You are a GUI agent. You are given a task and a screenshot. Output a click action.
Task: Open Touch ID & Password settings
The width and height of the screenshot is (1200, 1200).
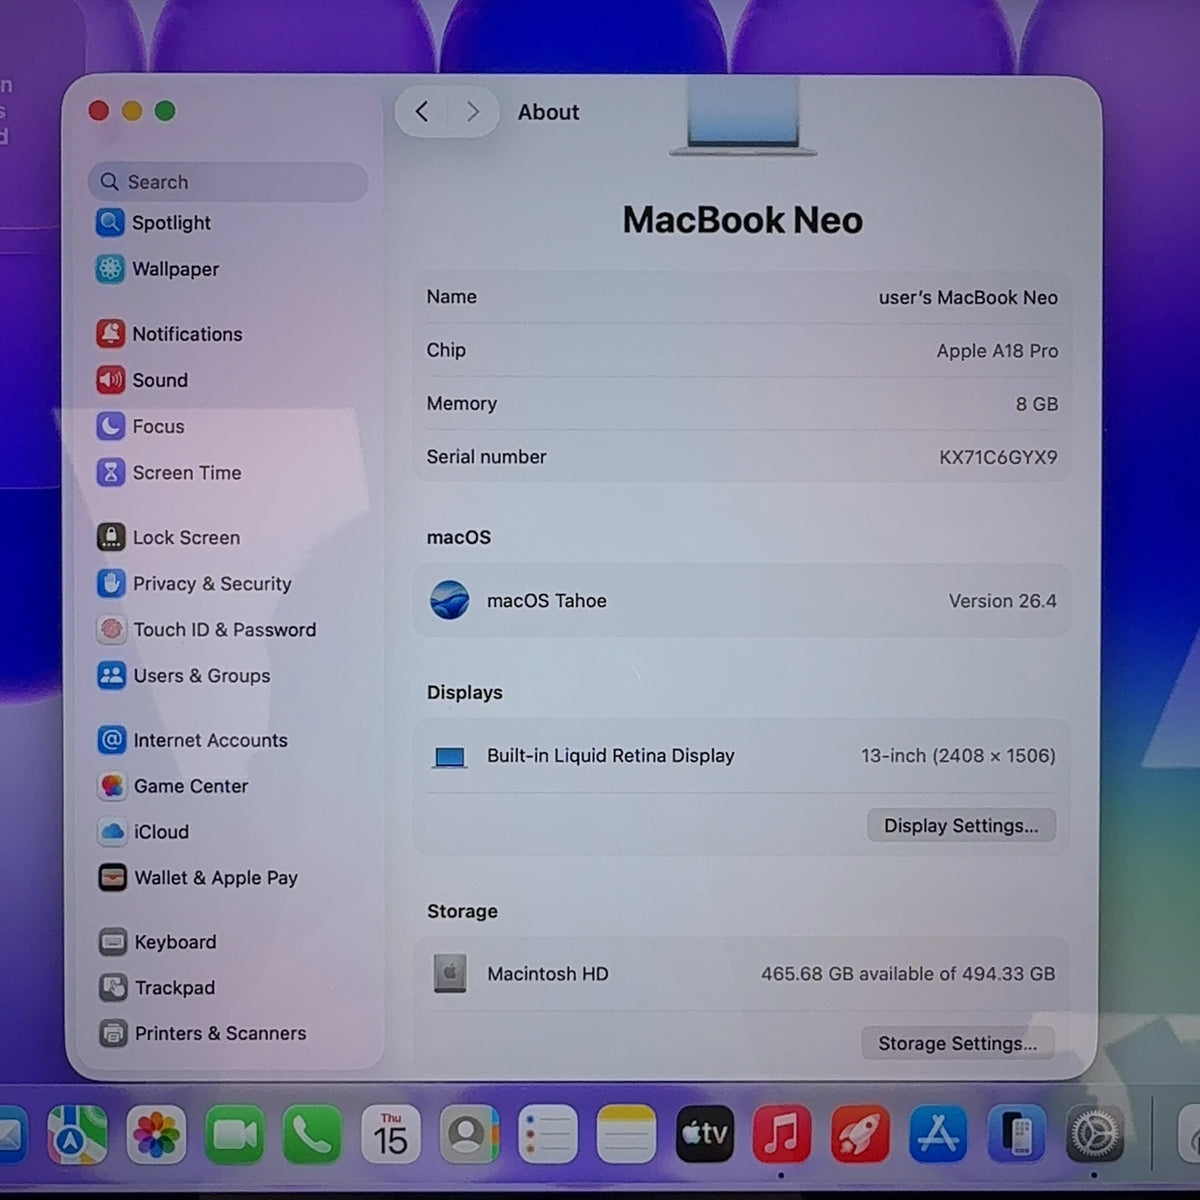207,629
